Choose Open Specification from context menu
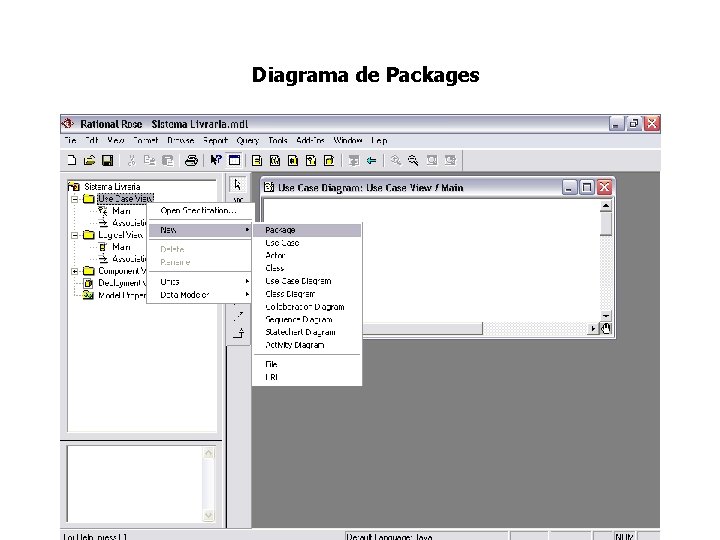720x540 pixels. click(x=200, y=210)
